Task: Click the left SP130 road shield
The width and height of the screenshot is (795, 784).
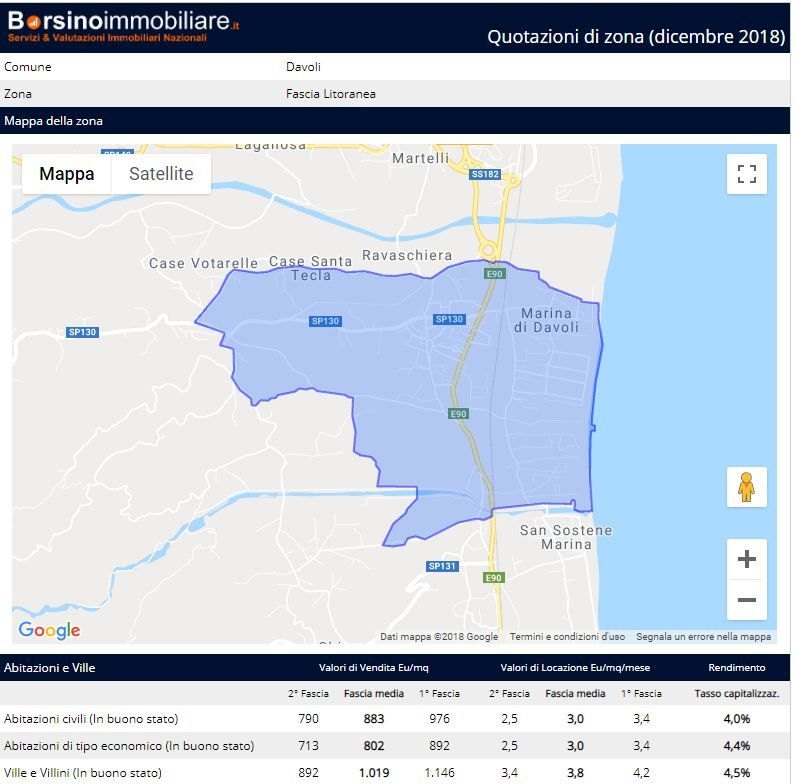Action: click(x=83, y=332)
